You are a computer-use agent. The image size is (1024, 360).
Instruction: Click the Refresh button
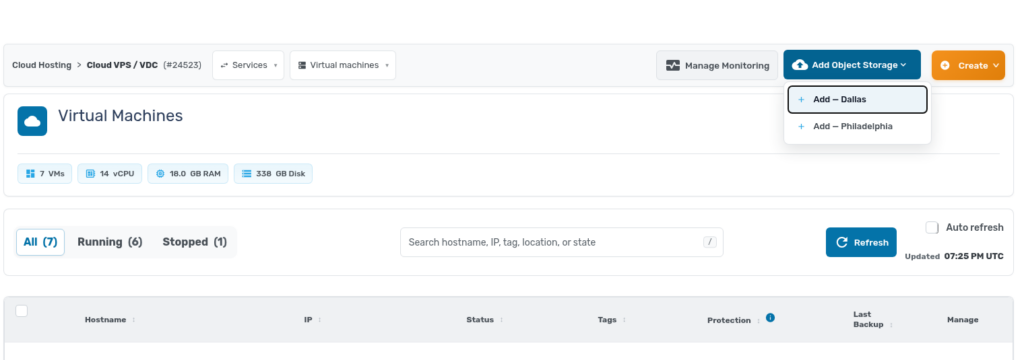coord(861,242)
